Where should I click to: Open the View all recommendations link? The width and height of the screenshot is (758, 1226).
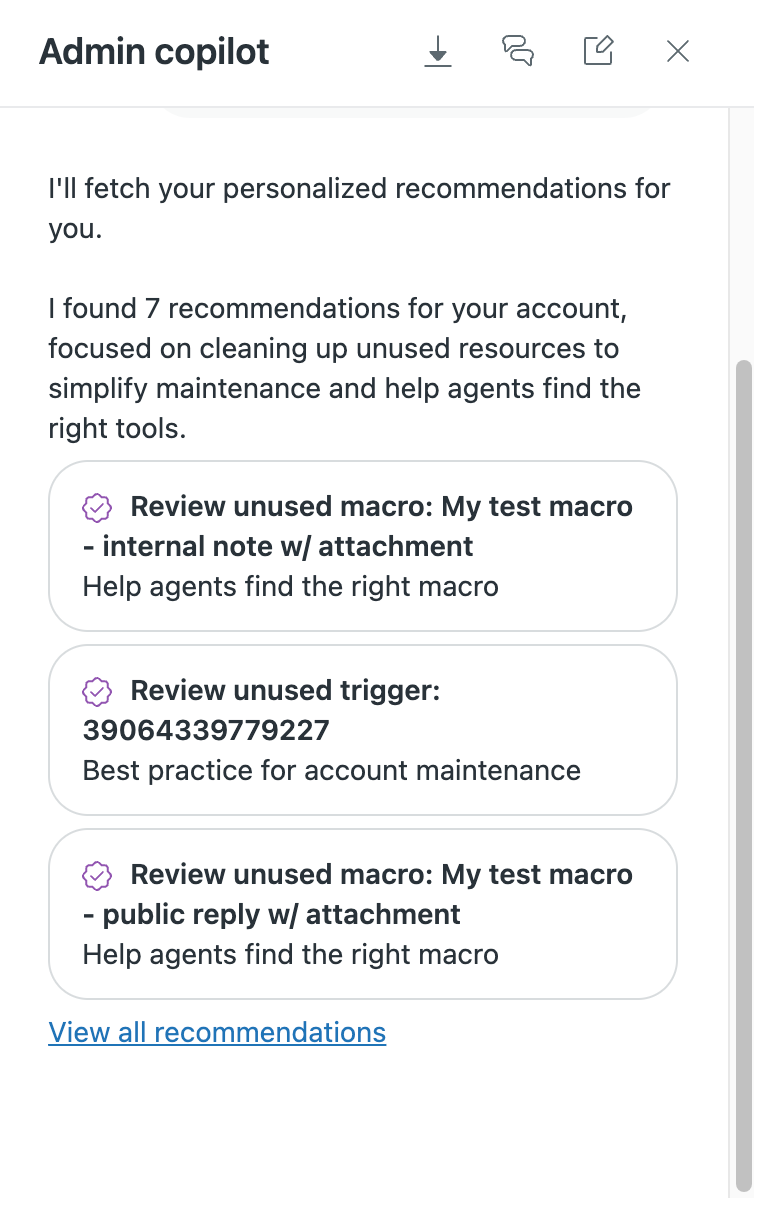[x=217, y=1032]
